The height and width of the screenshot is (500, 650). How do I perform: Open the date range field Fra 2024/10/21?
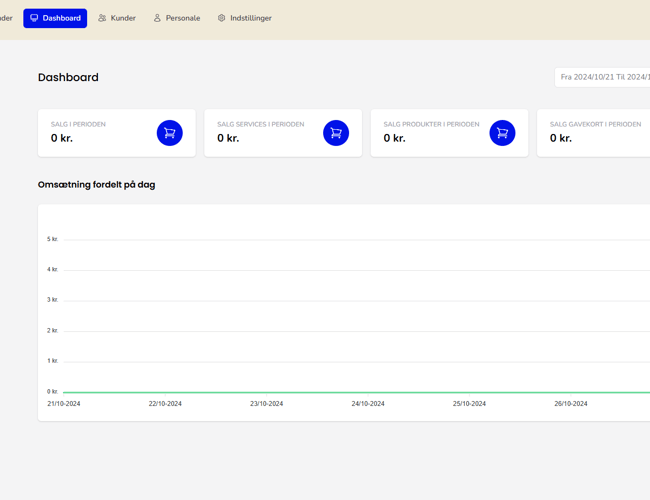602,77
